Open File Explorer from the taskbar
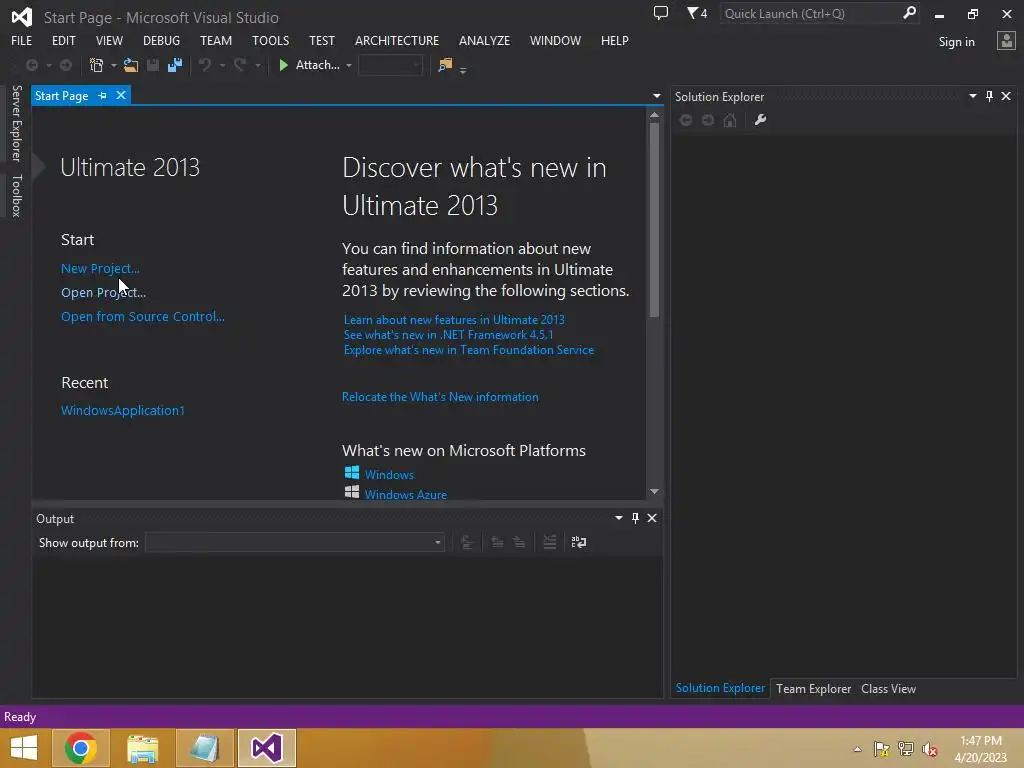Screen dimensions: 1024x768 pyautogui.click(x=143, y=748)
